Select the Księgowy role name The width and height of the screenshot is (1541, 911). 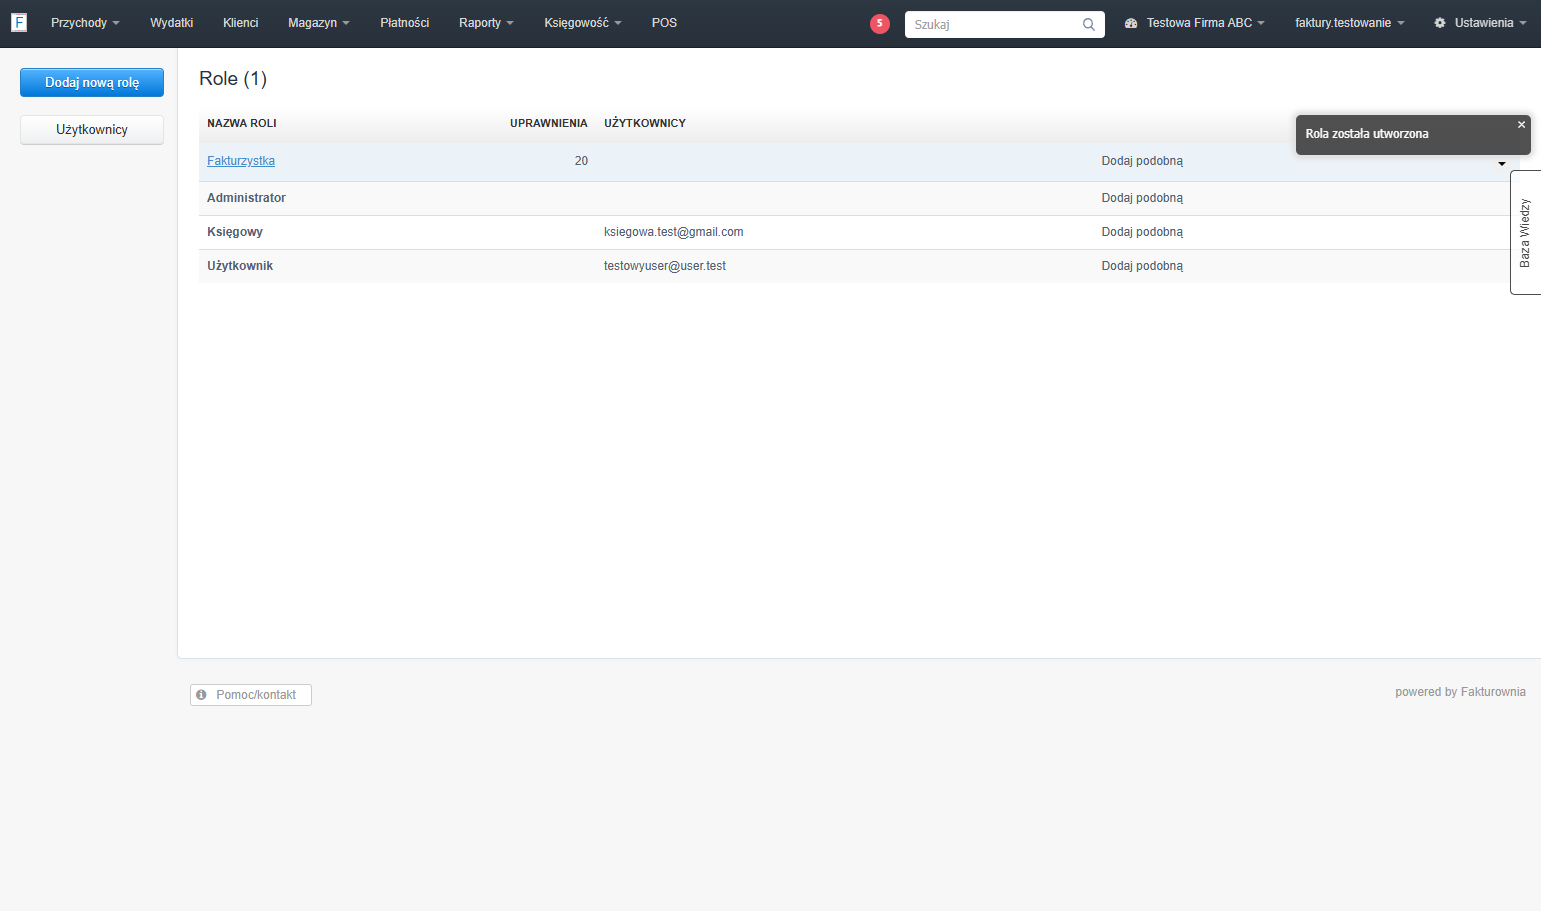235,232
